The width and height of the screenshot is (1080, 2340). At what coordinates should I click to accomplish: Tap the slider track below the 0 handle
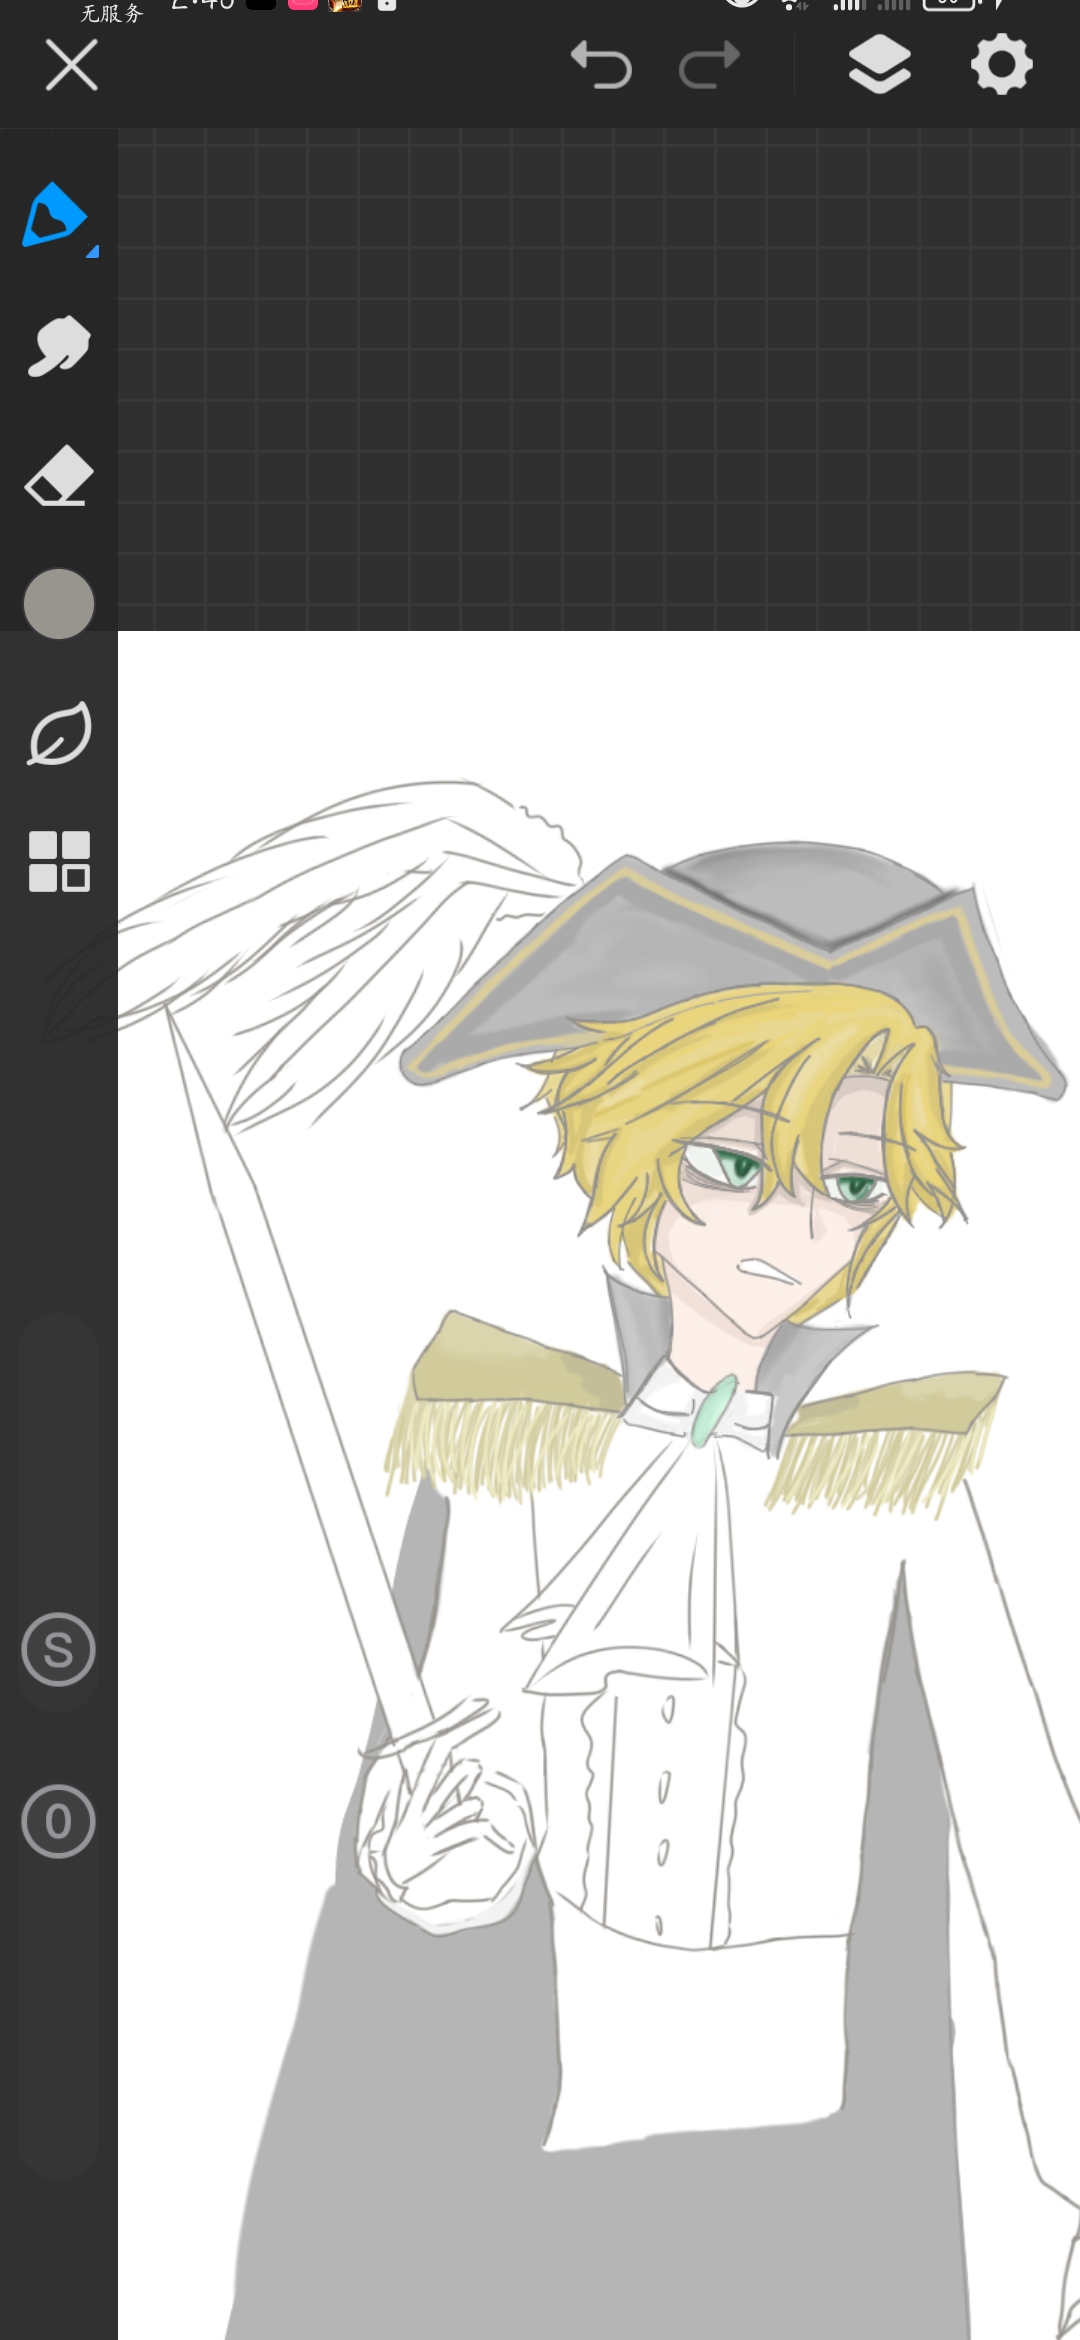(x=59, y=2020)
